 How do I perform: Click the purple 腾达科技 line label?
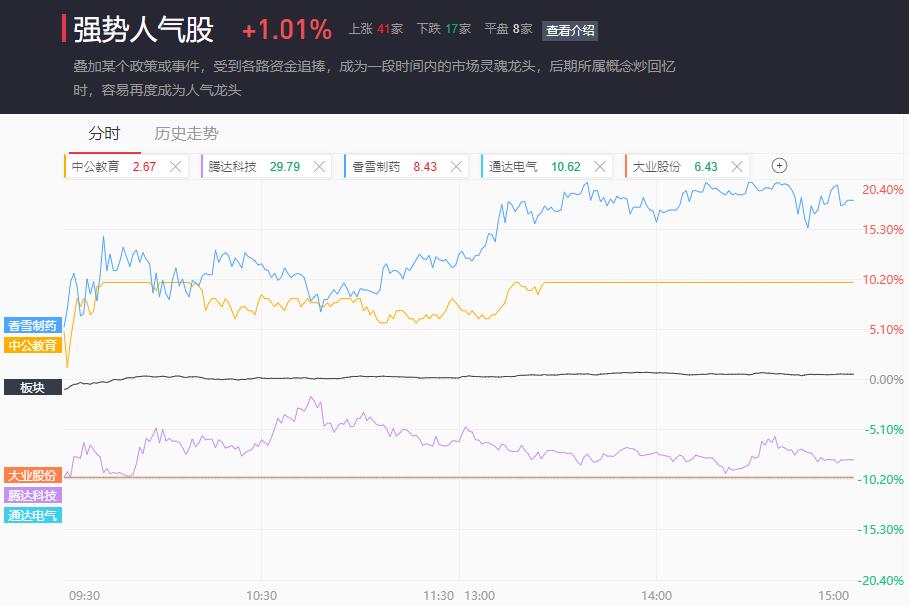click(32, 495)
